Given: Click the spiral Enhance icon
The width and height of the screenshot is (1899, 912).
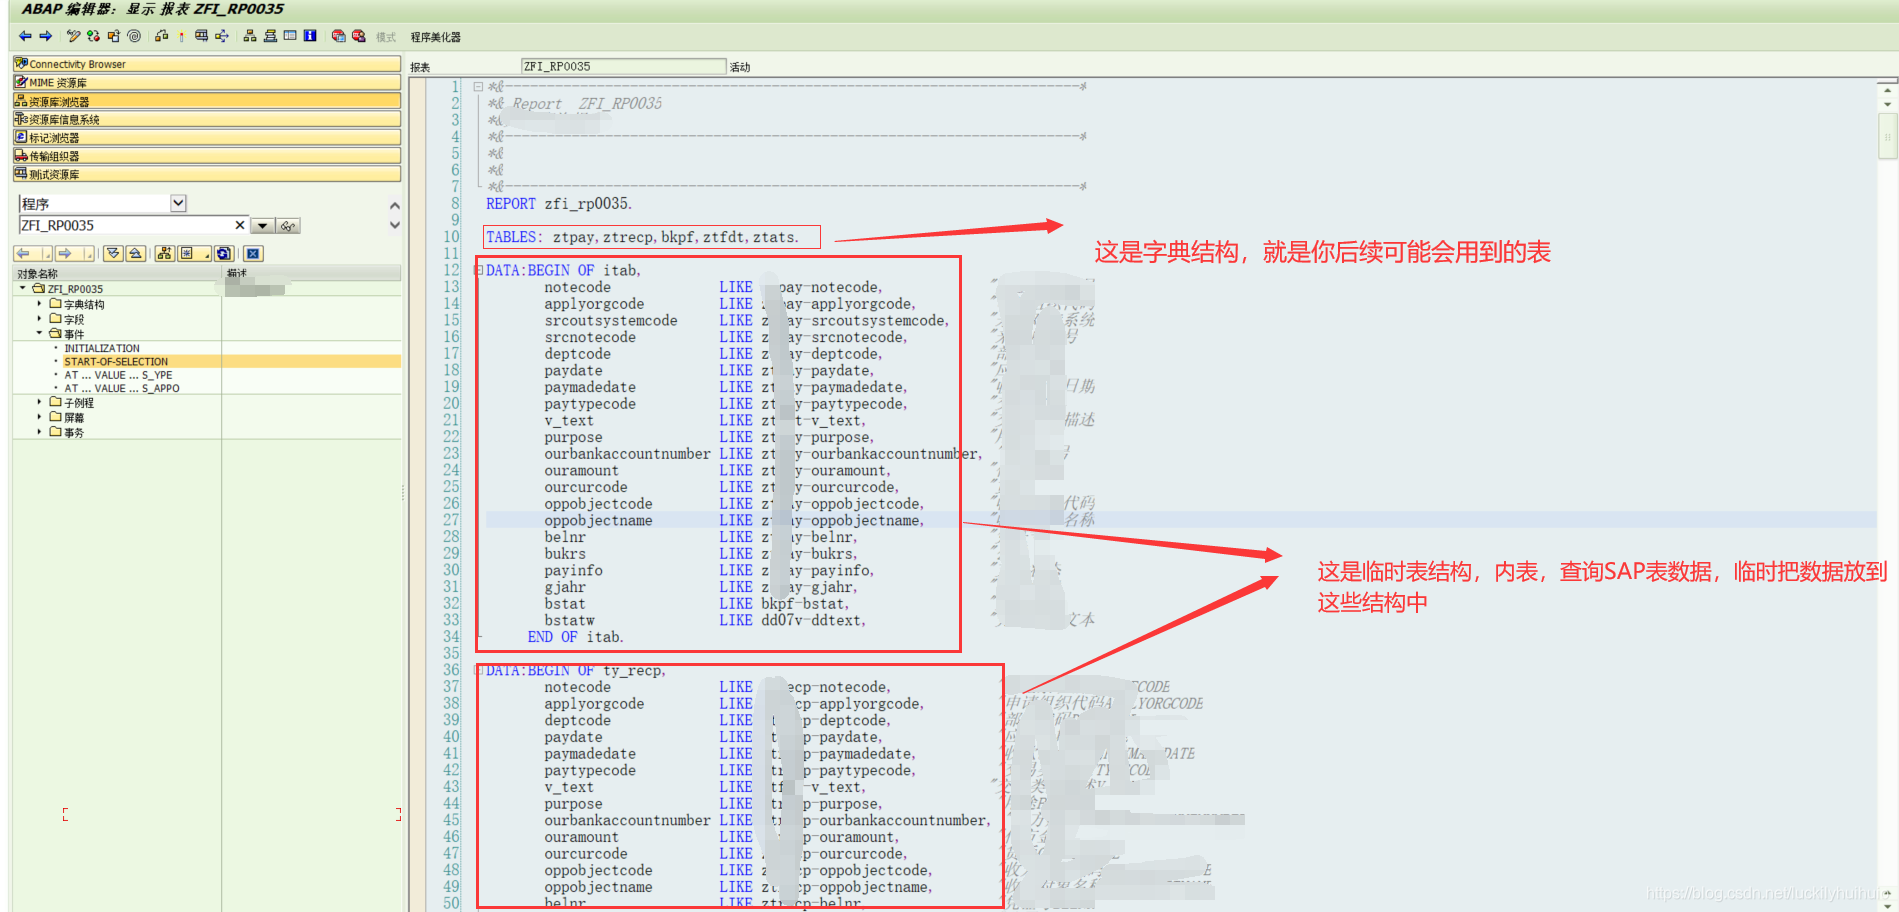Looking at the screenshot, I should pos(134,36).
